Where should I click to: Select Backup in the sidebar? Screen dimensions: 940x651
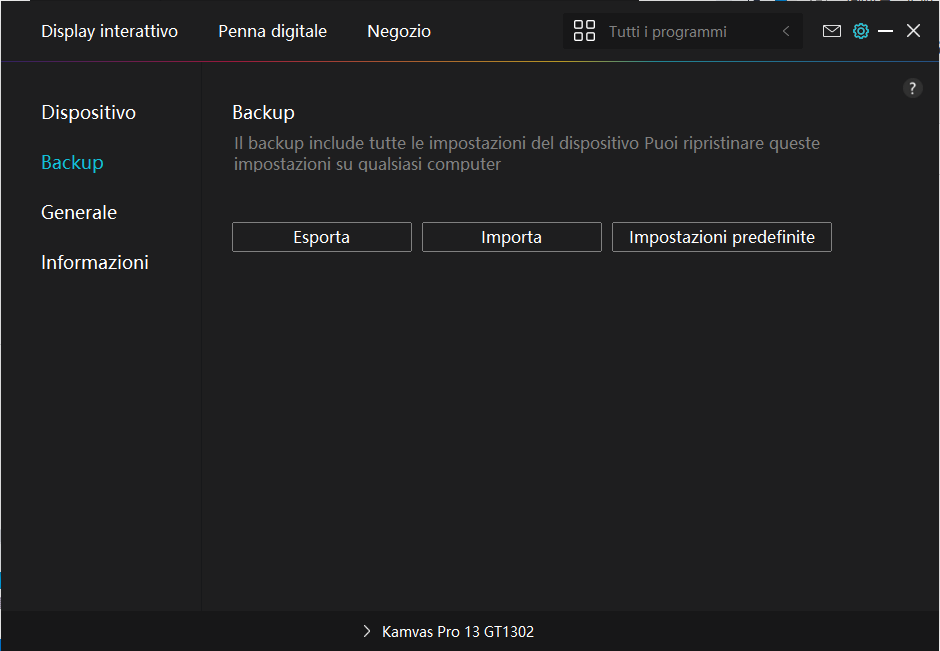pos(72,162)
